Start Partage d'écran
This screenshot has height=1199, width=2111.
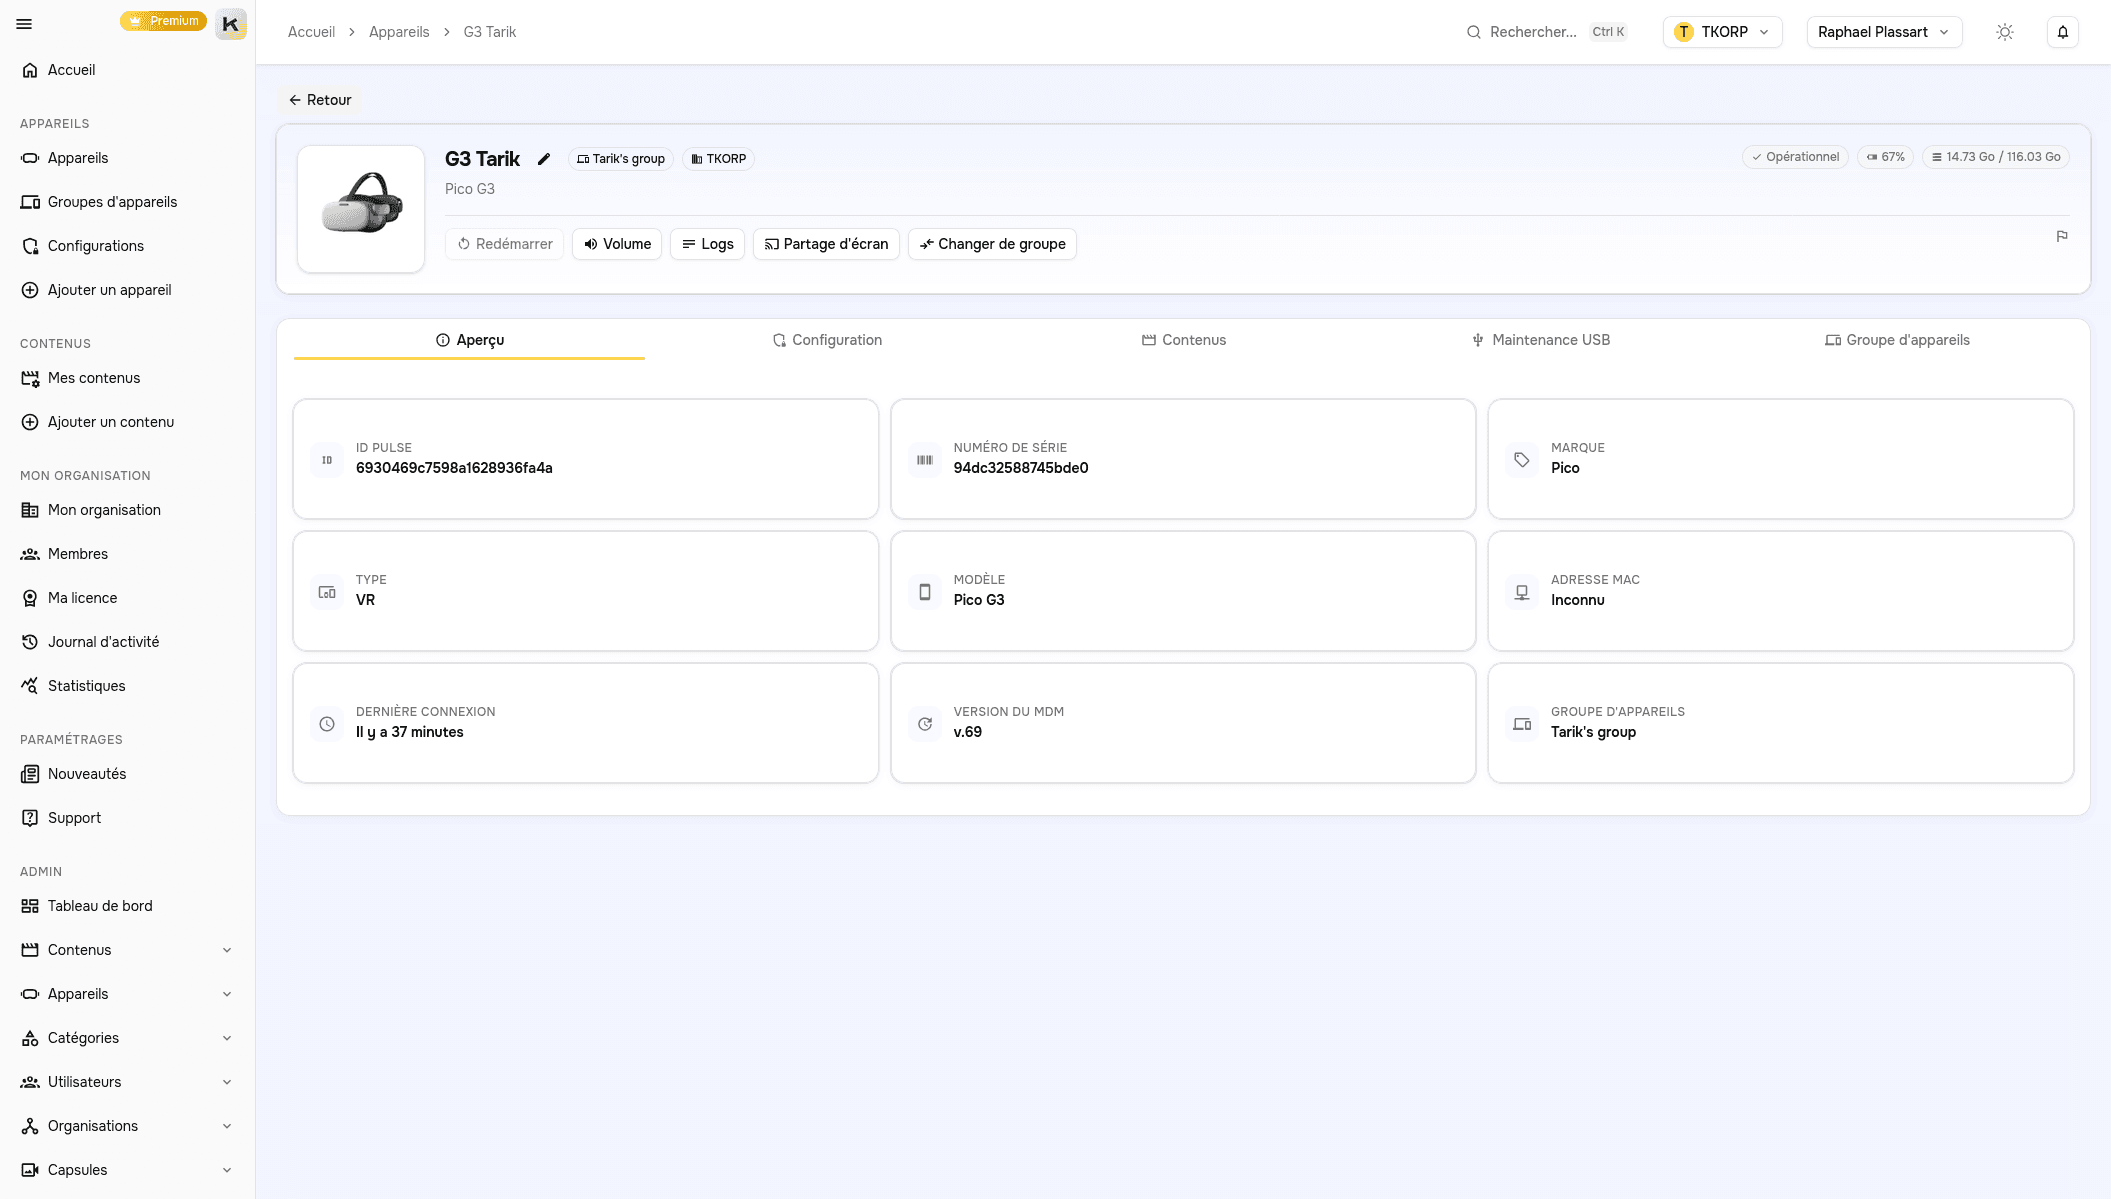pos(826,244)
